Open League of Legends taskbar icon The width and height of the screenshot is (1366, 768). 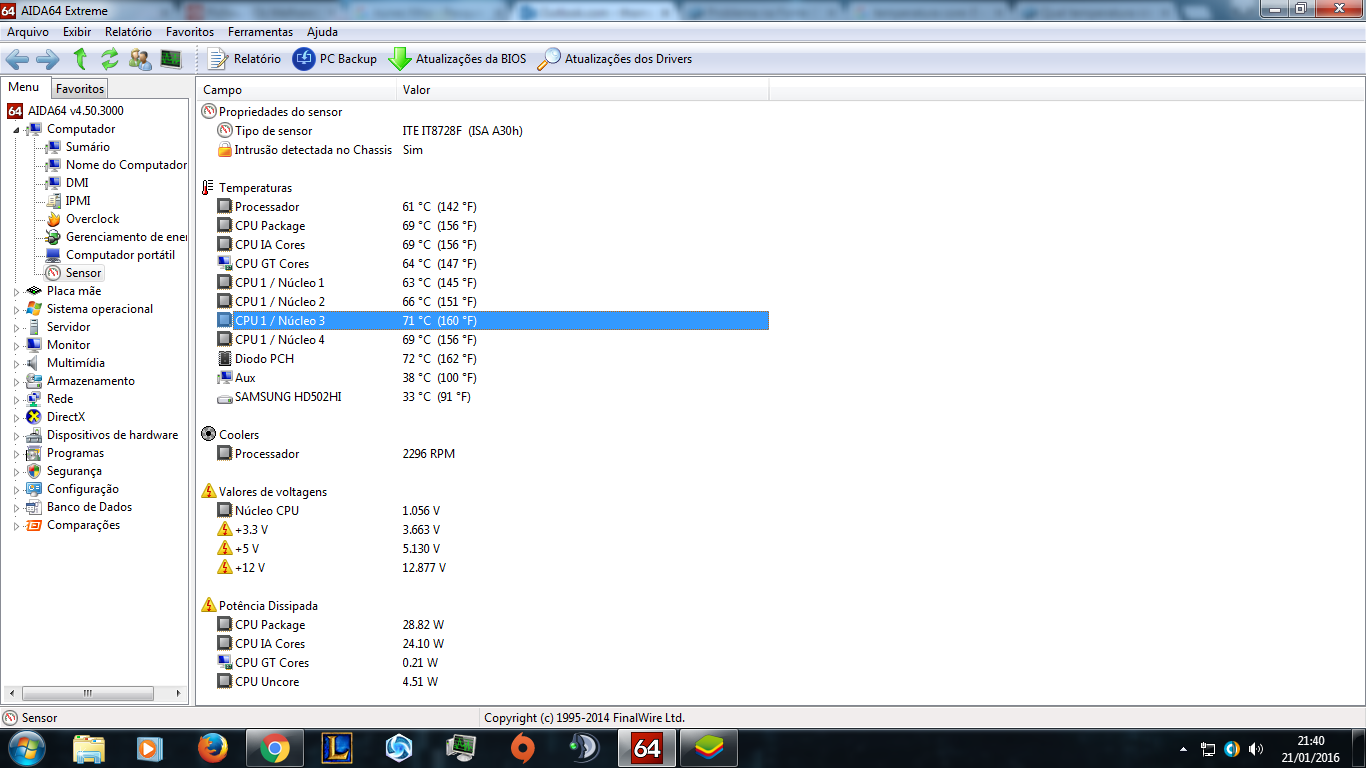click(x=337, y=748)
